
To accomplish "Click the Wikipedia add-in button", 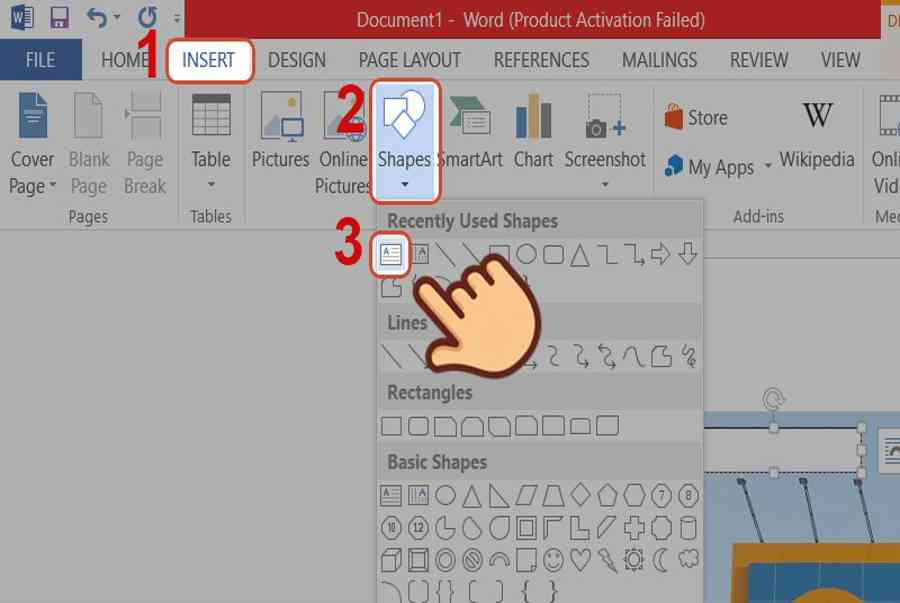I will click(817, 137).
